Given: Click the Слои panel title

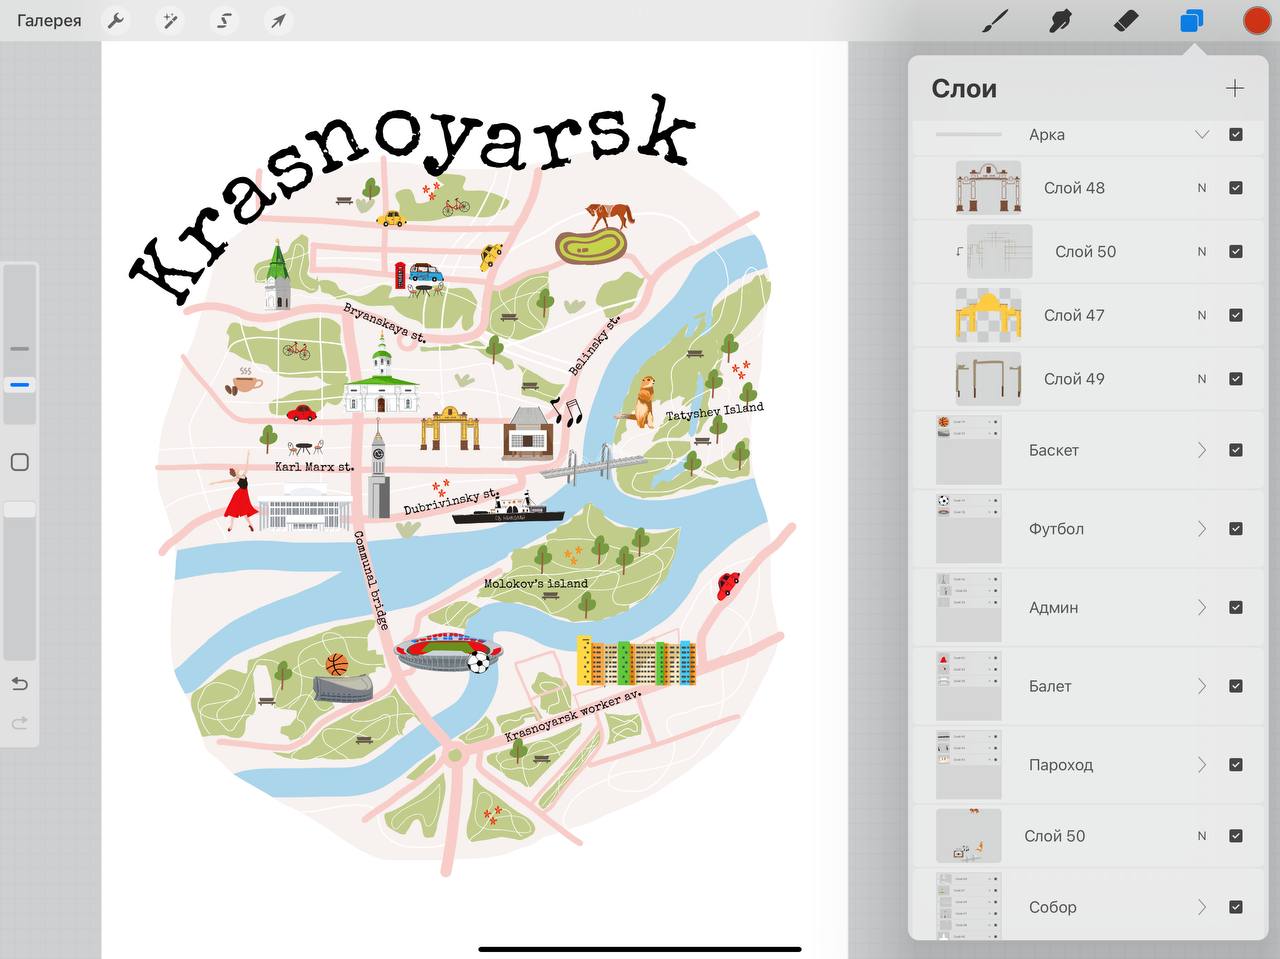Looking at the screenshot, I should (964, 89).
